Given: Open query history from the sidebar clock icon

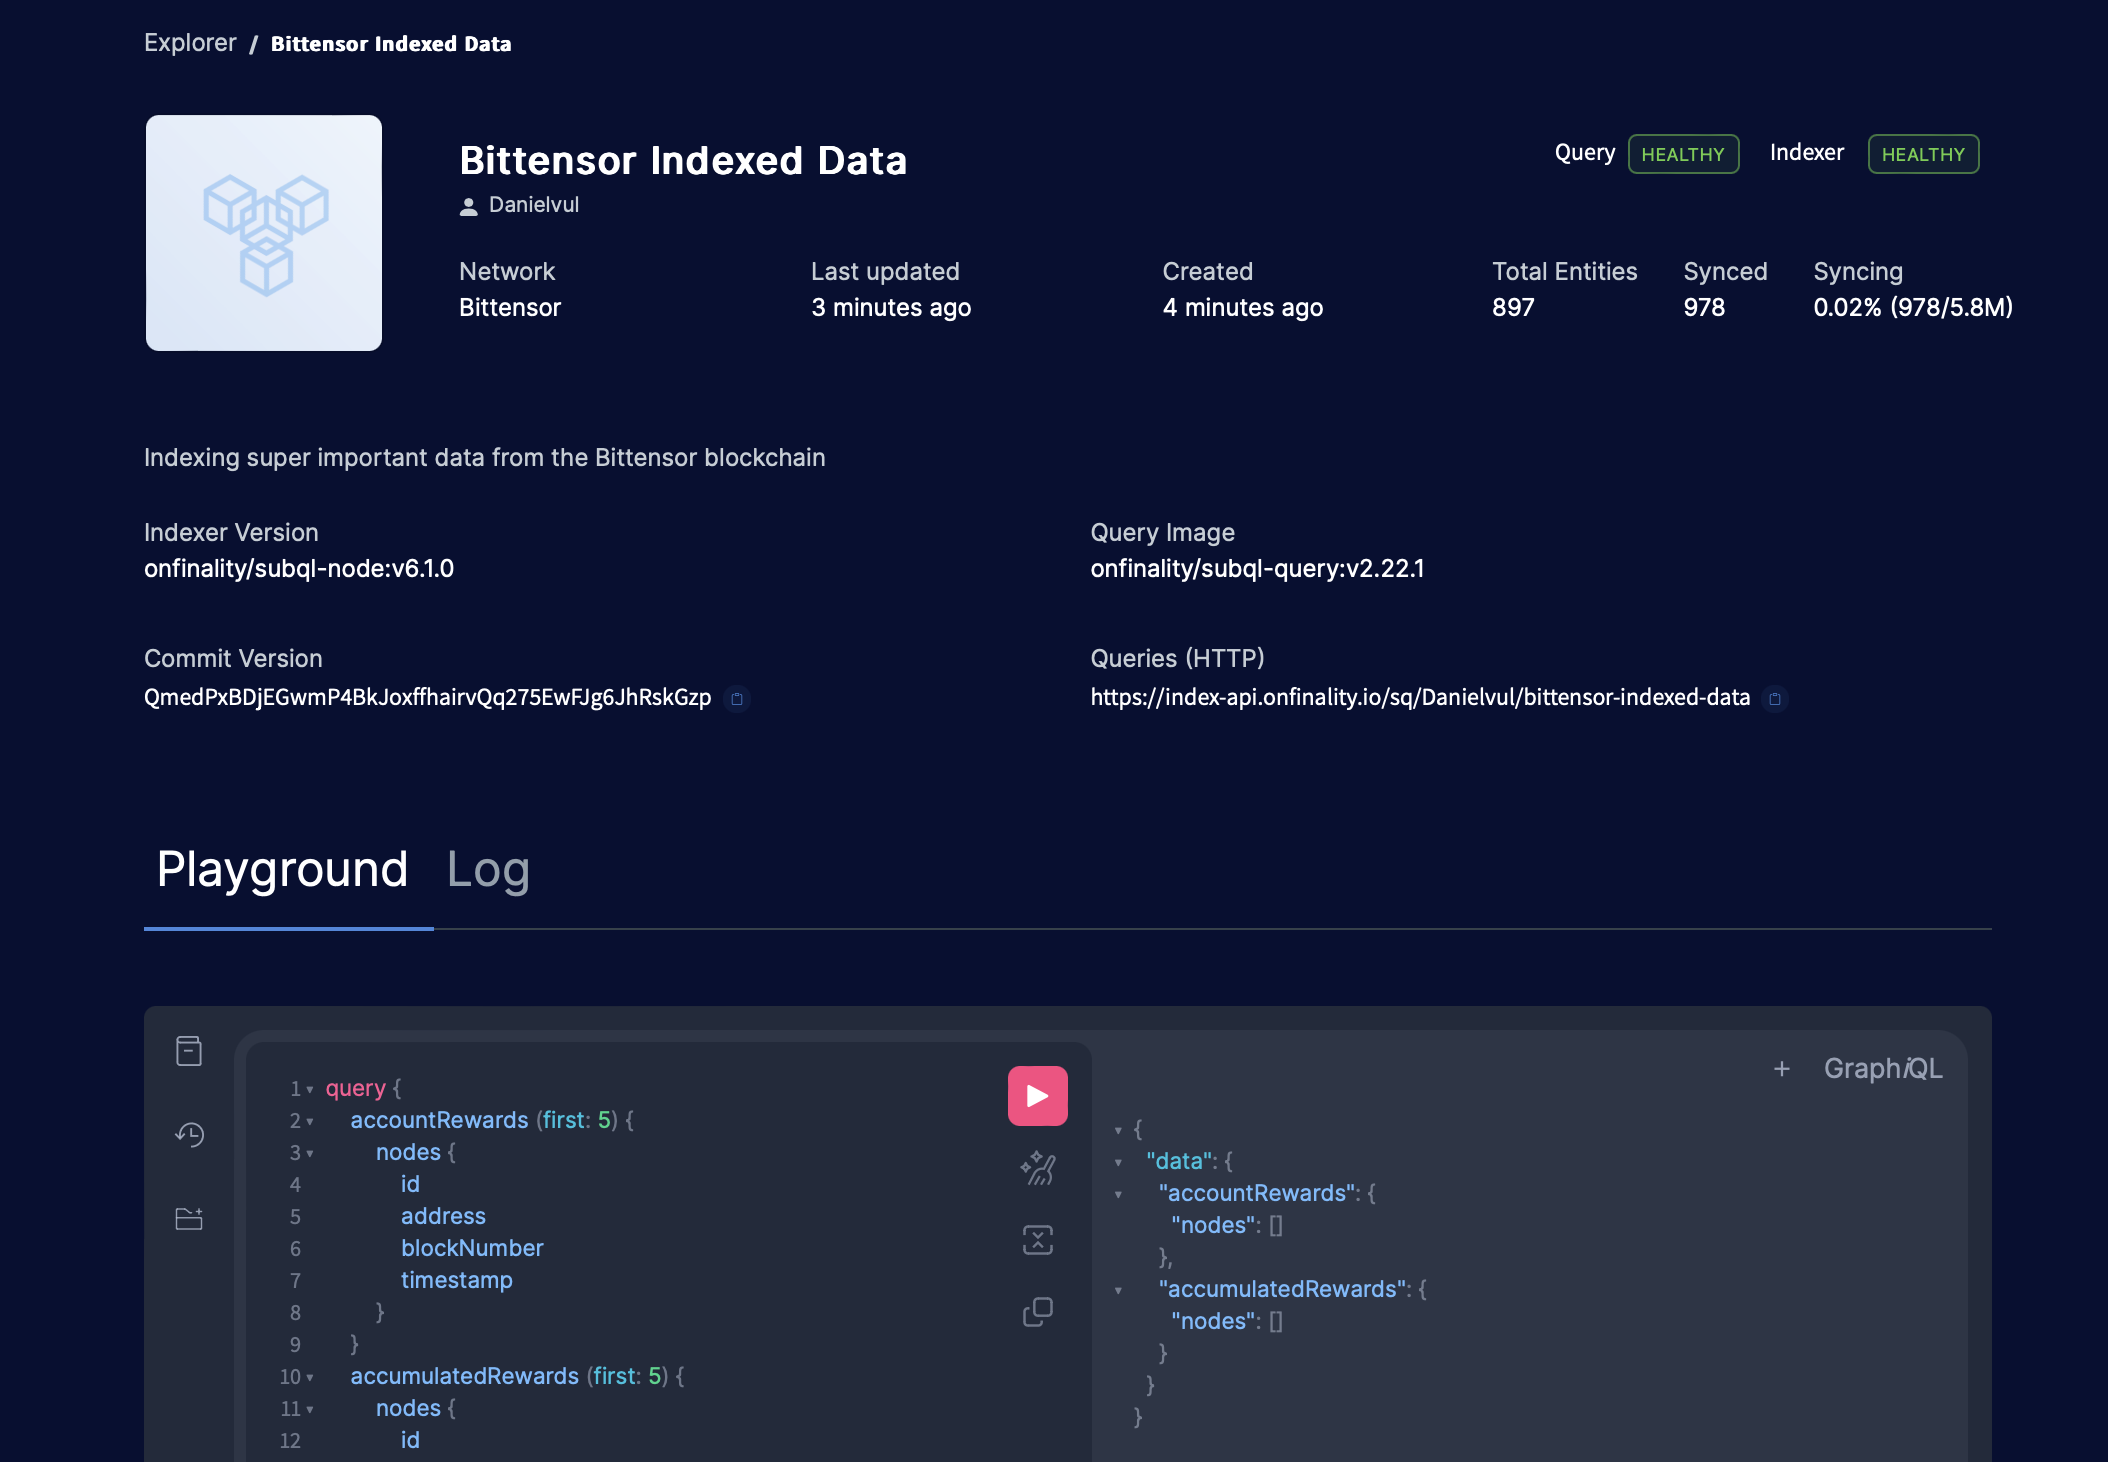Looking at the screenshot, I should click(189, 1135).
